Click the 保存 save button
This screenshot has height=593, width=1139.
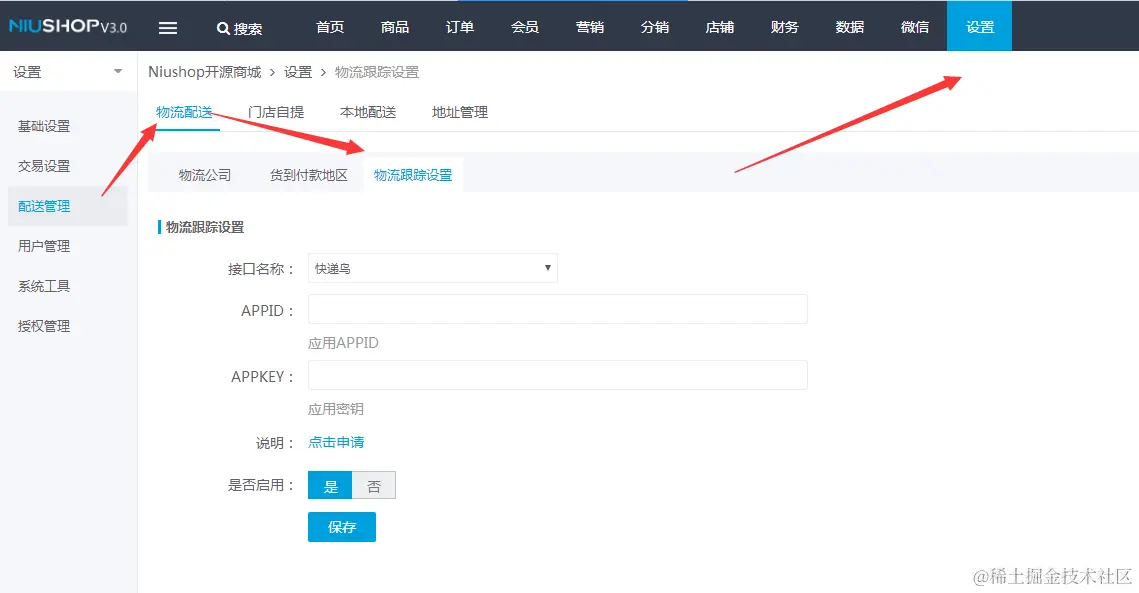(x=341, y=527)
